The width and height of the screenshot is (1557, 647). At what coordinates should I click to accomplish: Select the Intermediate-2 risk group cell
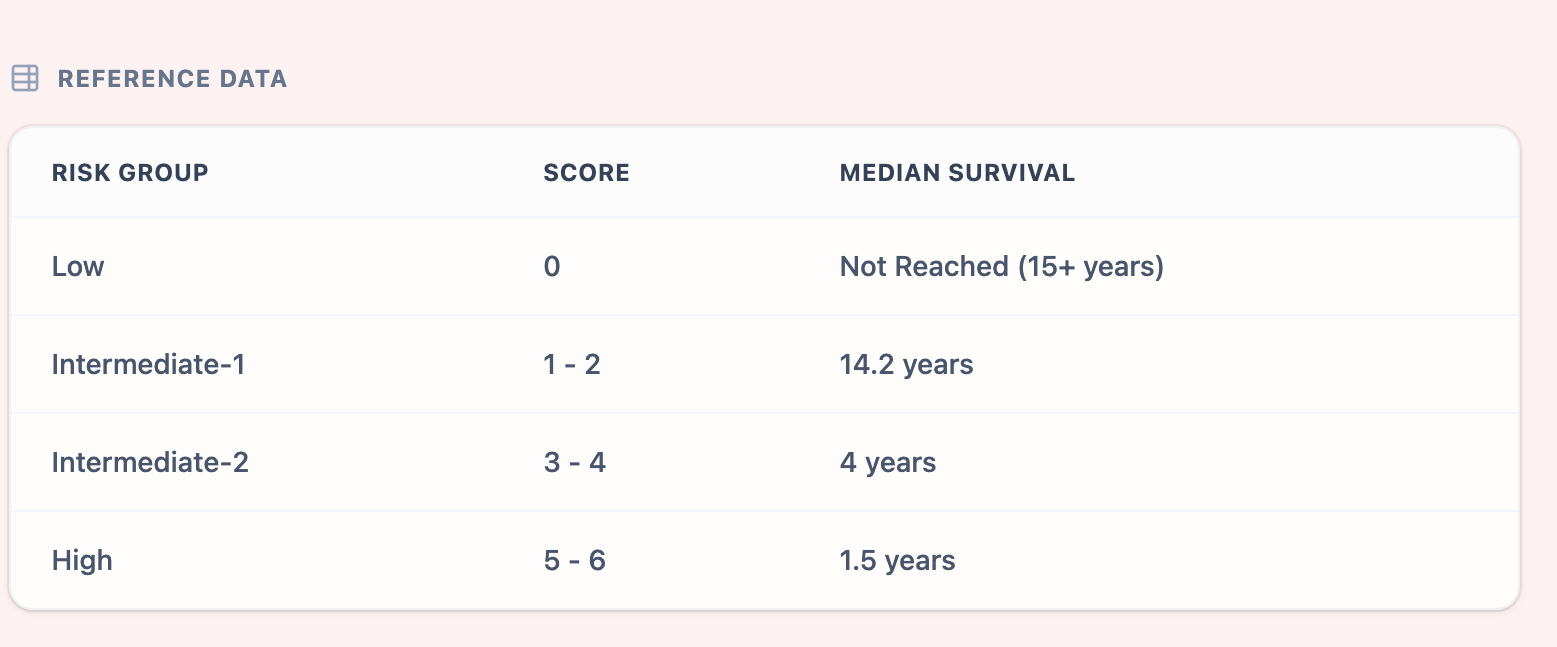[150, 462]
